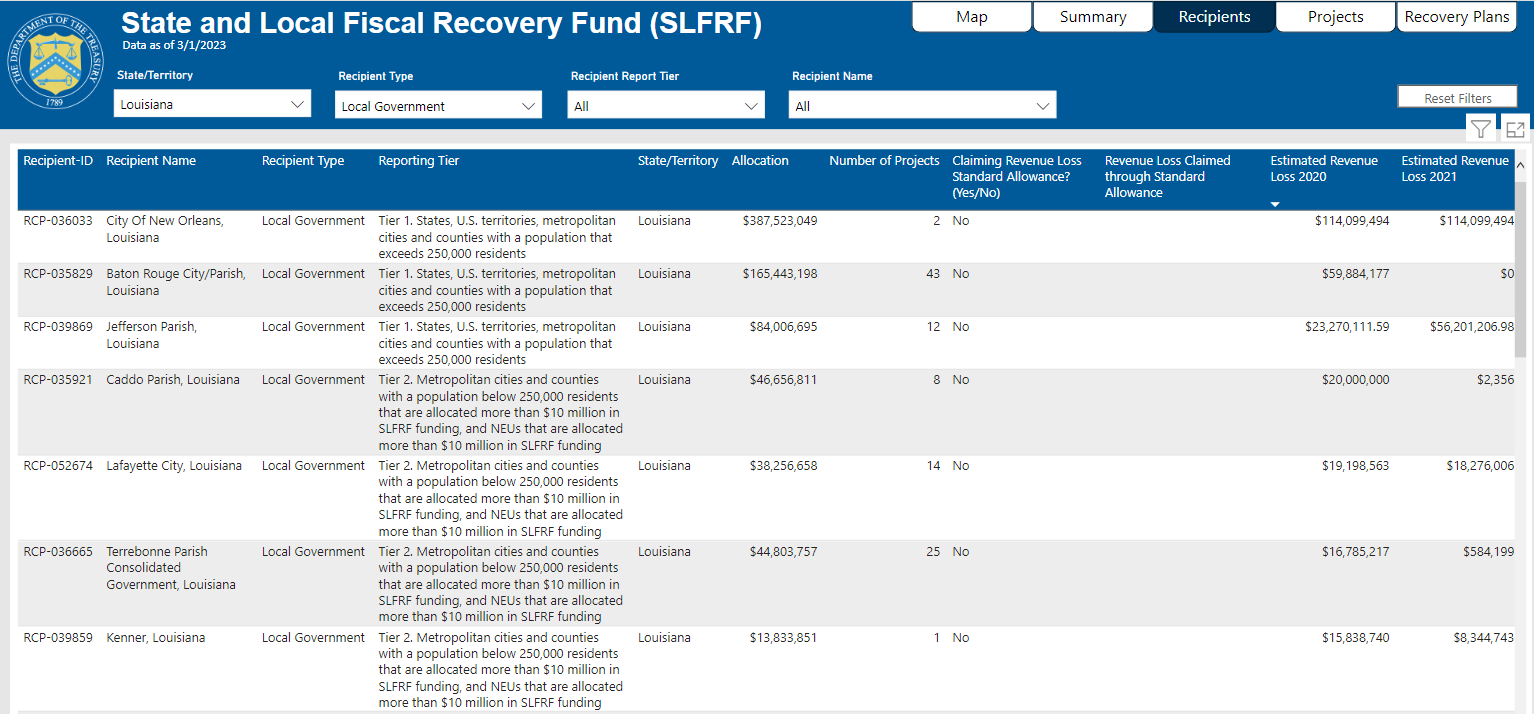This screenshot has height=714, width=1534.
Task: Open the Projects tab
Action: (x=1335, y=17)
